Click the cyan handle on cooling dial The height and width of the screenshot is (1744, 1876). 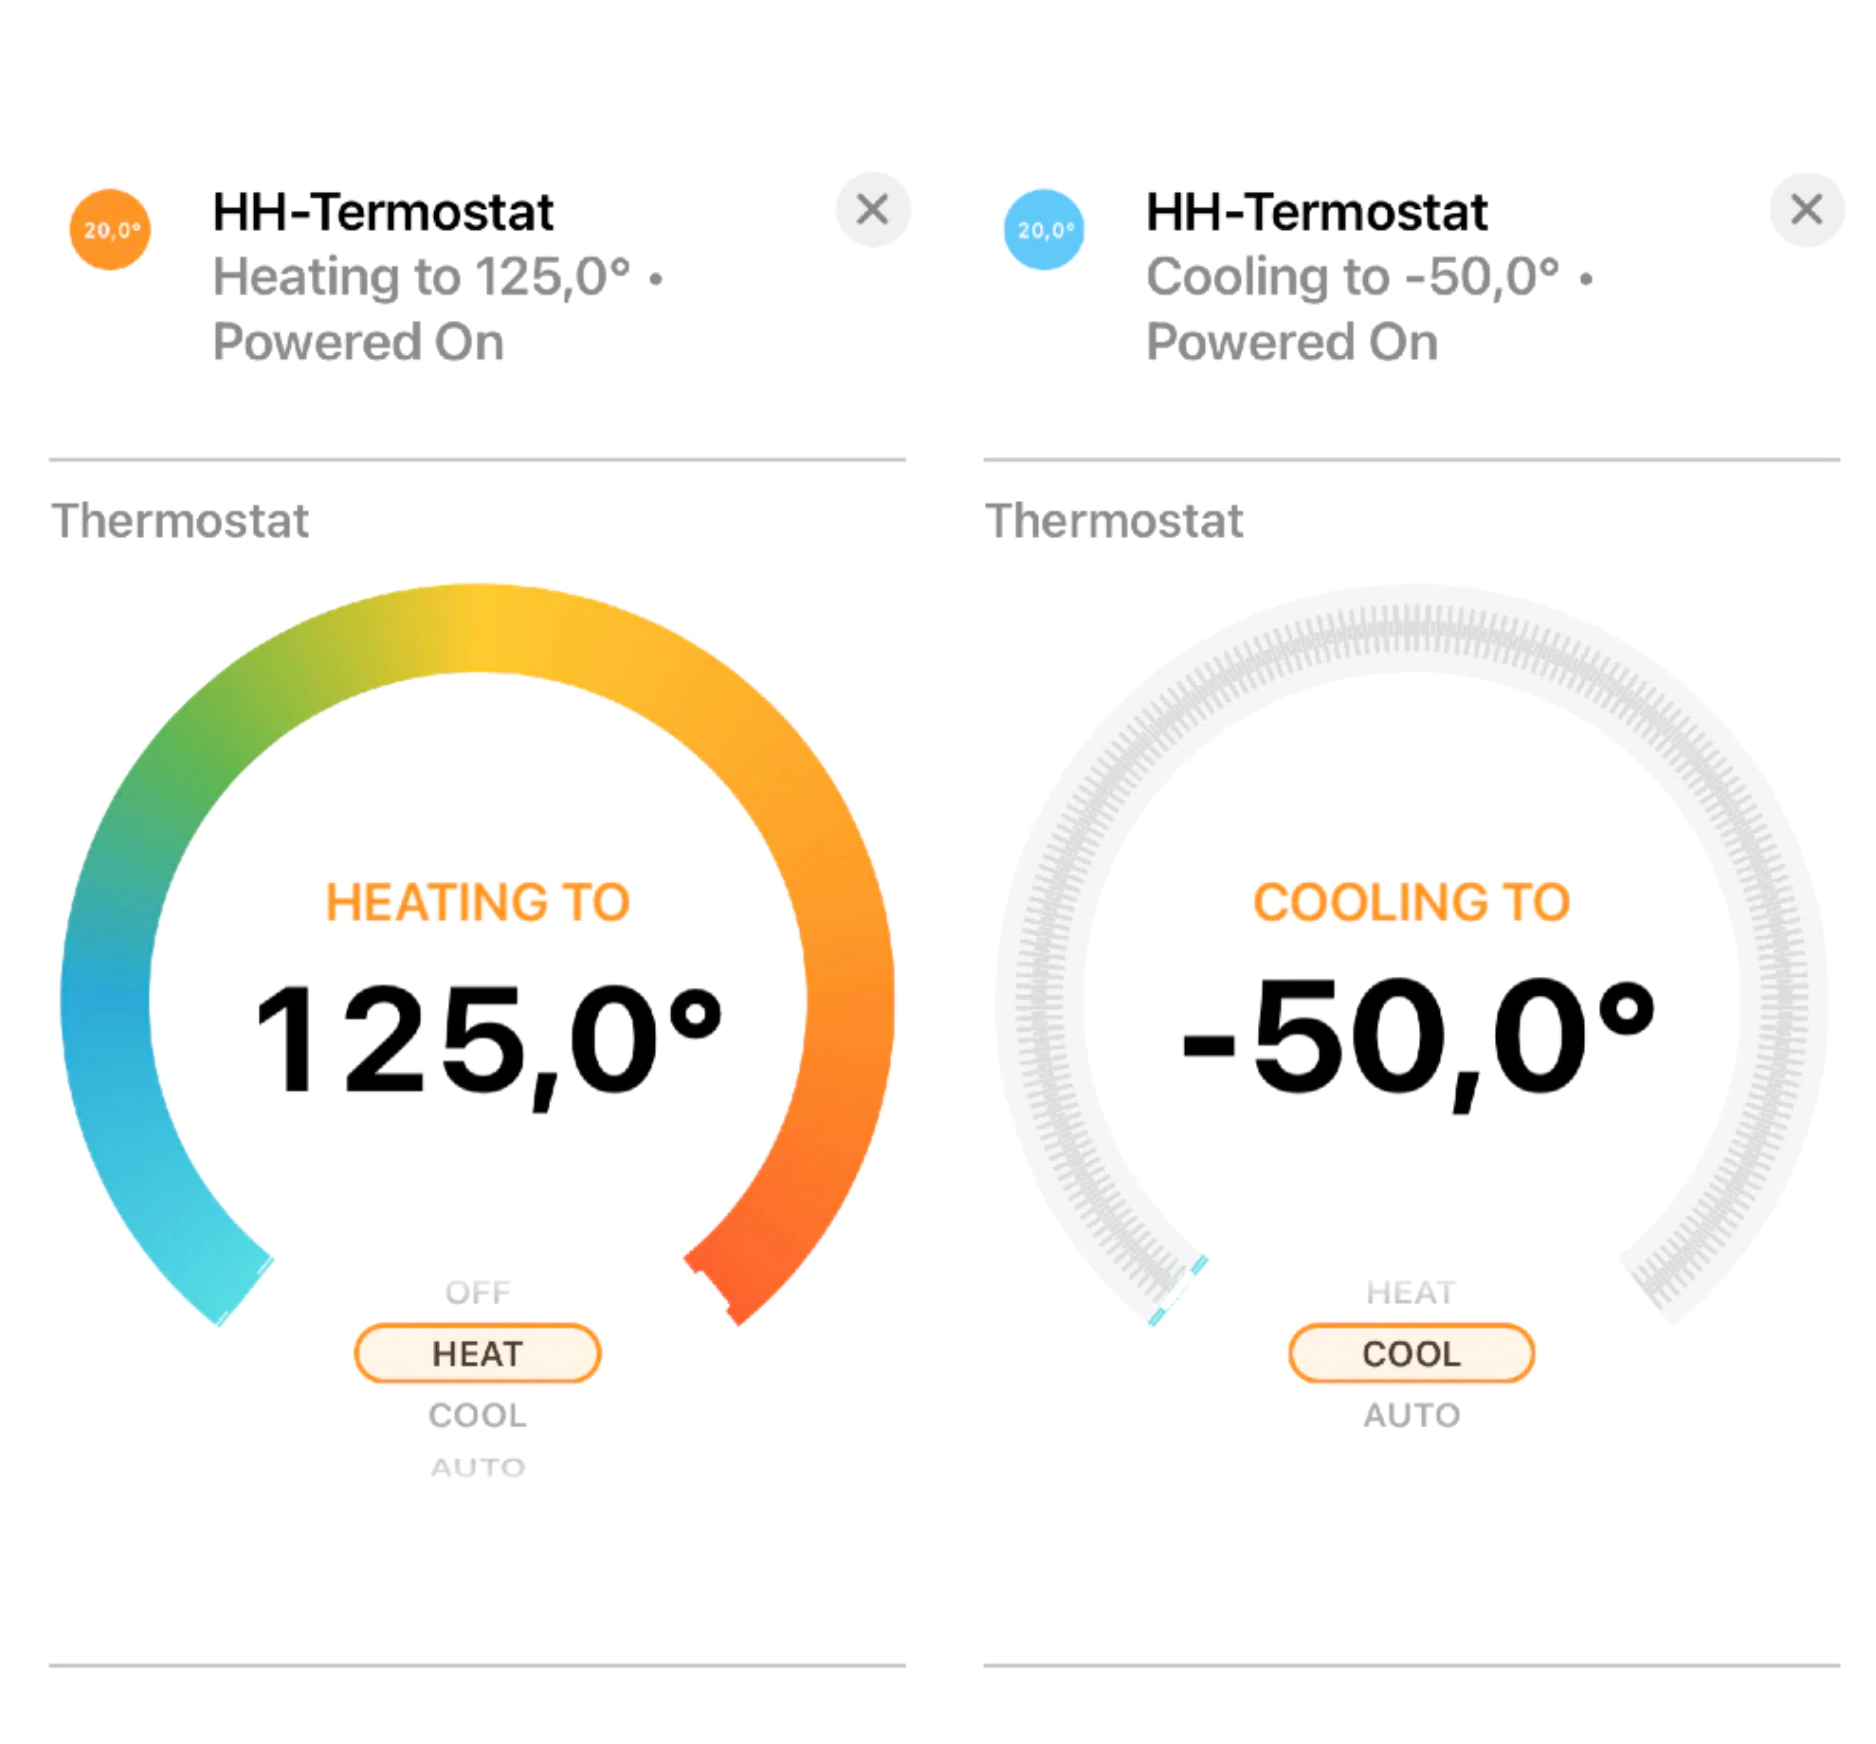[x=1178, y=1290]
